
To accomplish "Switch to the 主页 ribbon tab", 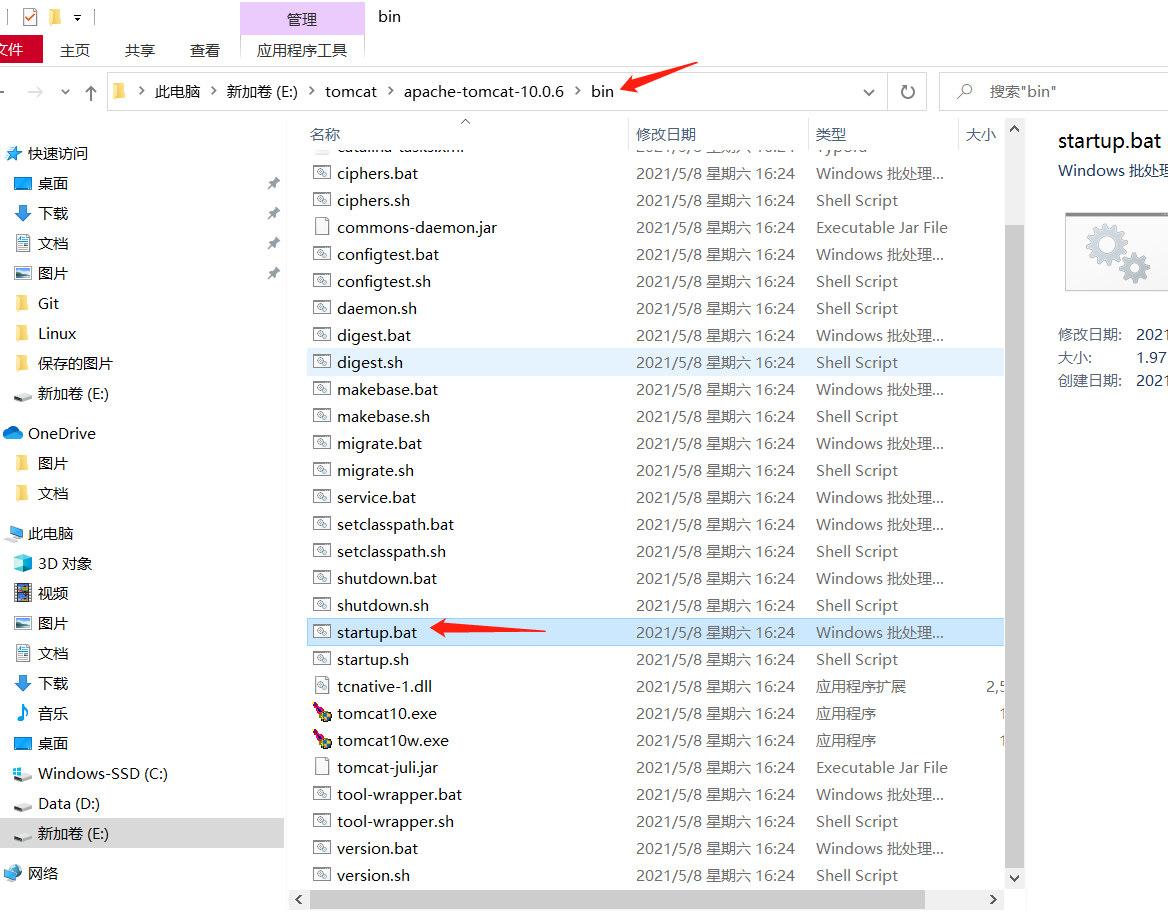I will click(74, 51).
